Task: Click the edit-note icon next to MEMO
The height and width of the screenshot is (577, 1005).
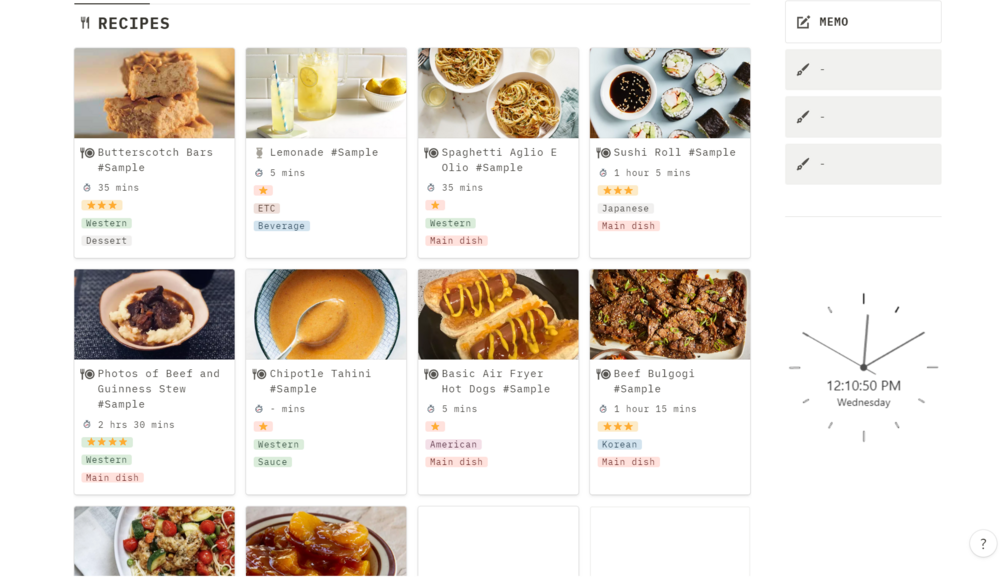Action: click(803, 22)
